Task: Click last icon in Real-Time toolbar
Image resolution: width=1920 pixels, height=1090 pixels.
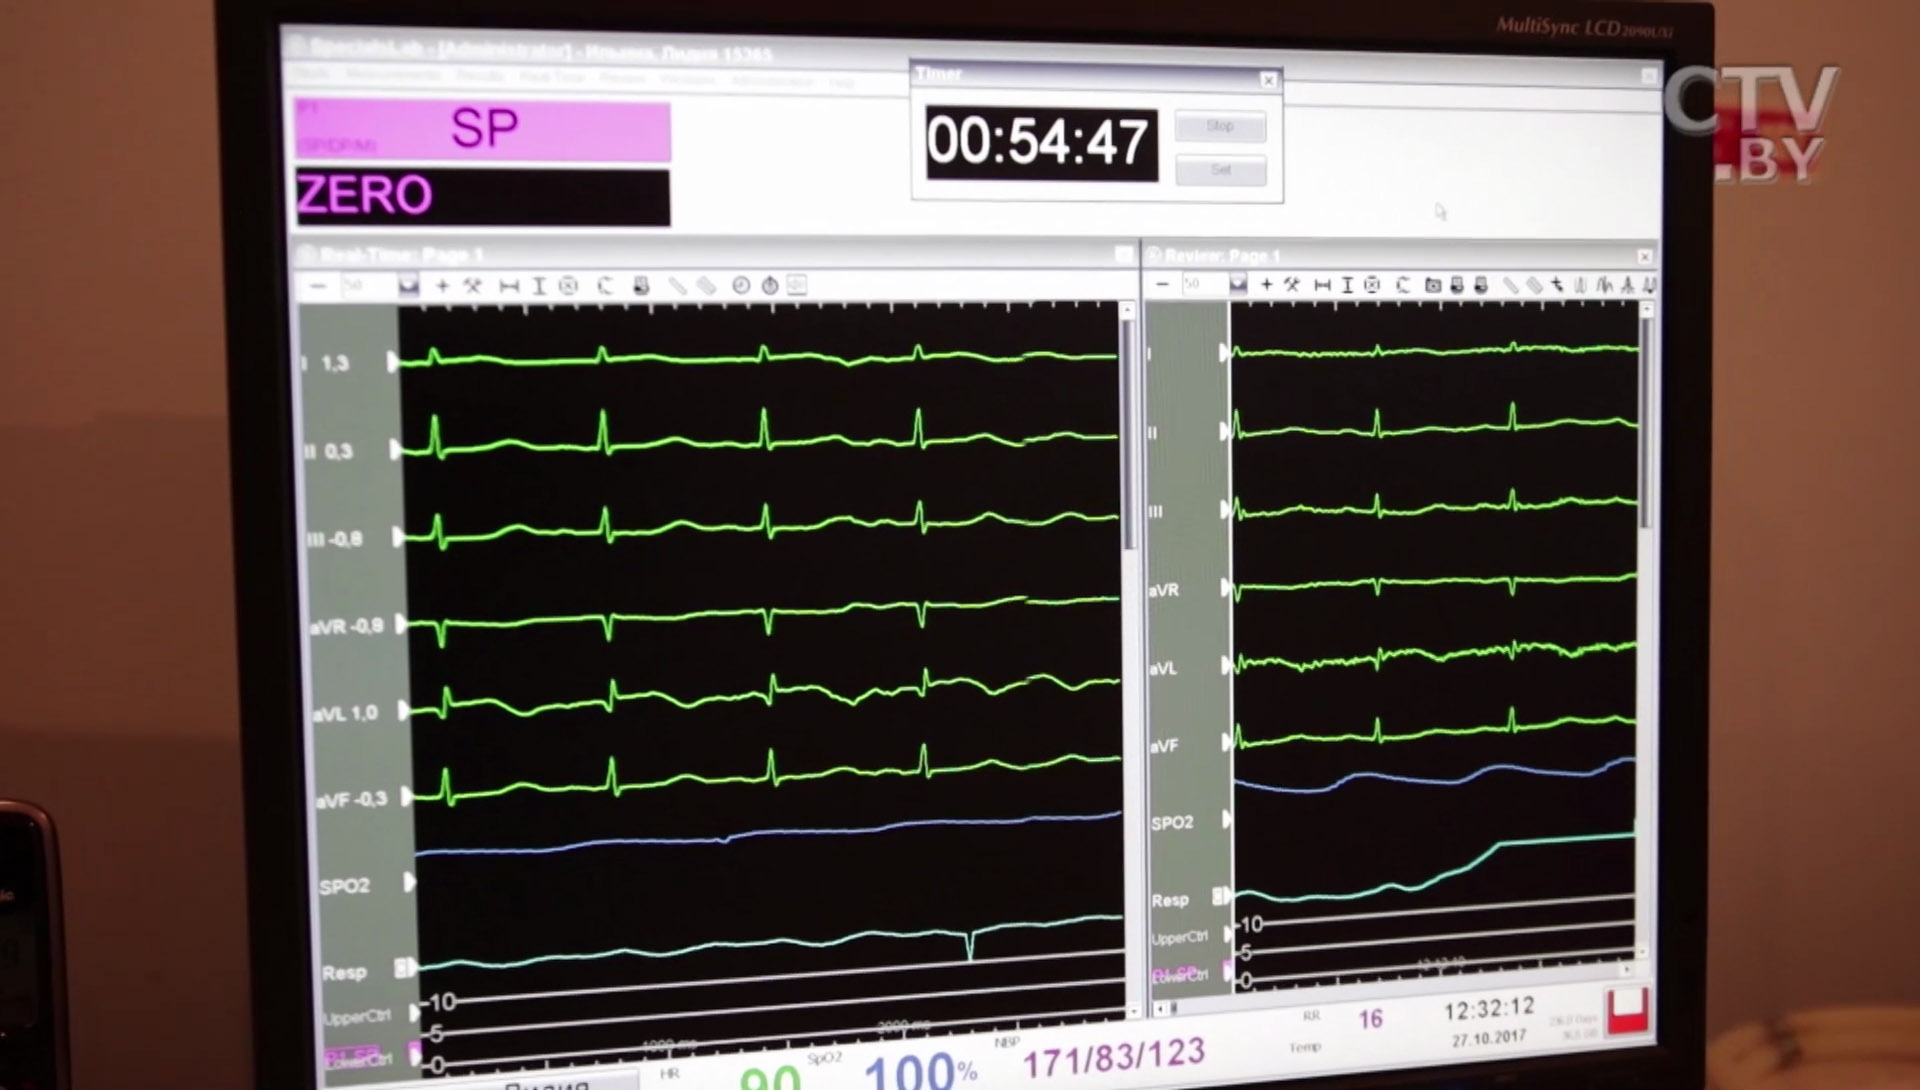Action: point(797,286)
